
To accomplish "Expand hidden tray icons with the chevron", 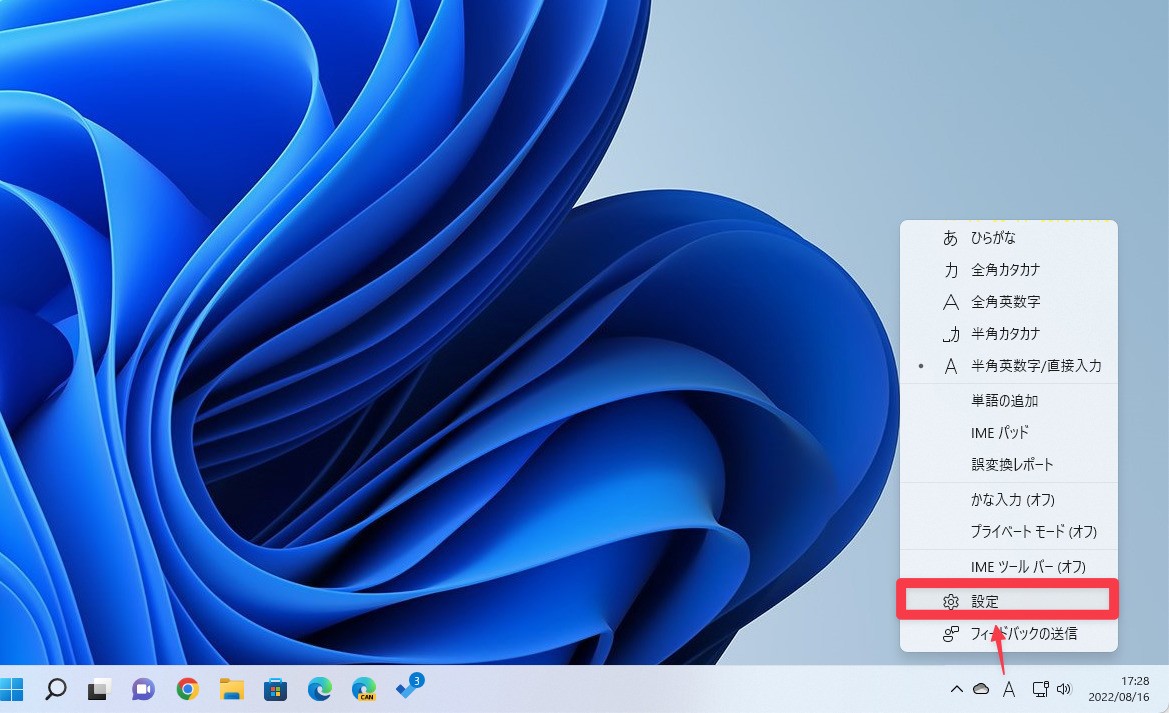I will coord(957,689).
